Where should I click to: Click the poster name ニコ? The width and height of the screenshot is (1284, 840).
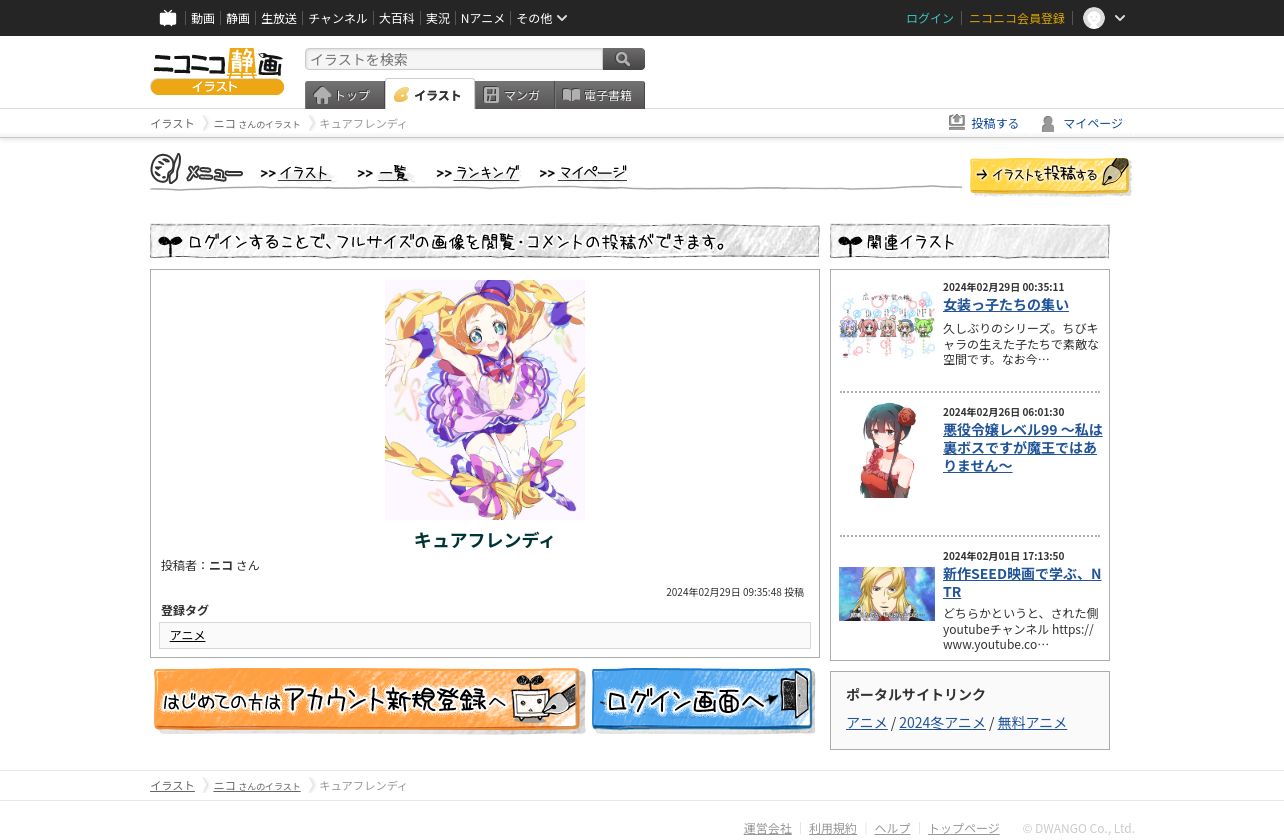pyautogui.click(x=221, y=565)
